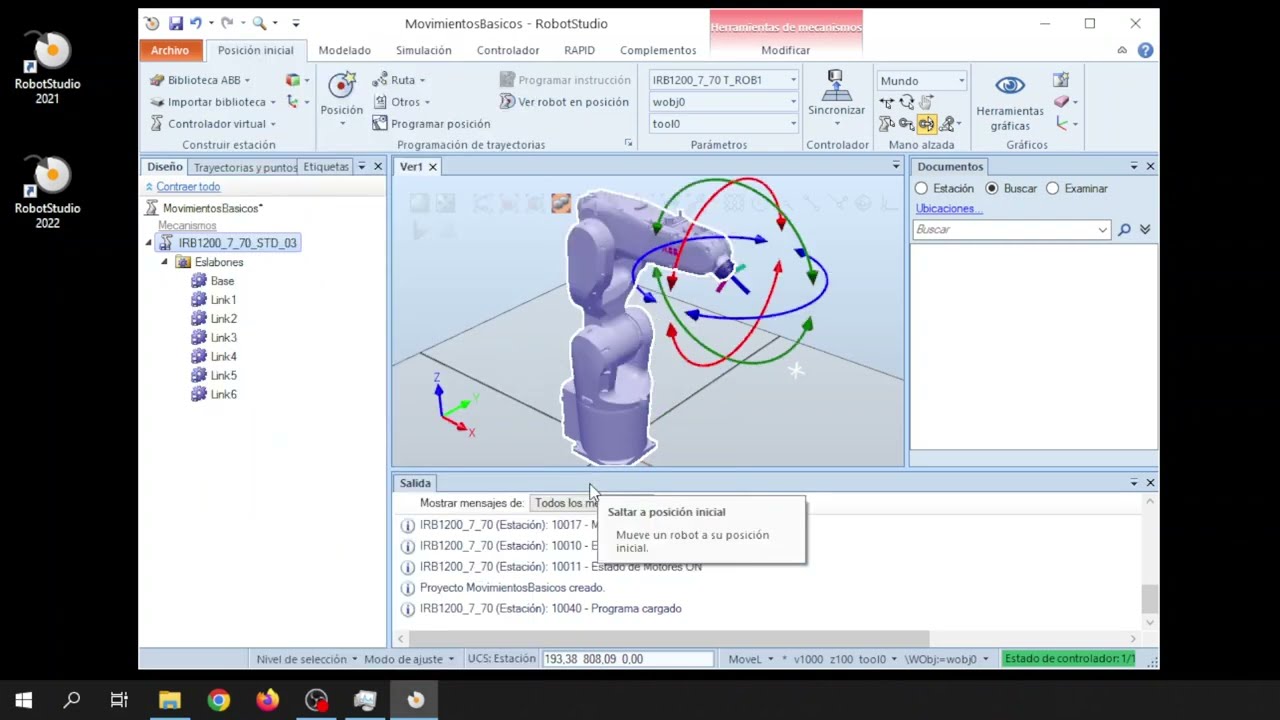Select the Jog Linear tool icon
The width and height of the screenshot is (1280, 720).
coord(906,124)
